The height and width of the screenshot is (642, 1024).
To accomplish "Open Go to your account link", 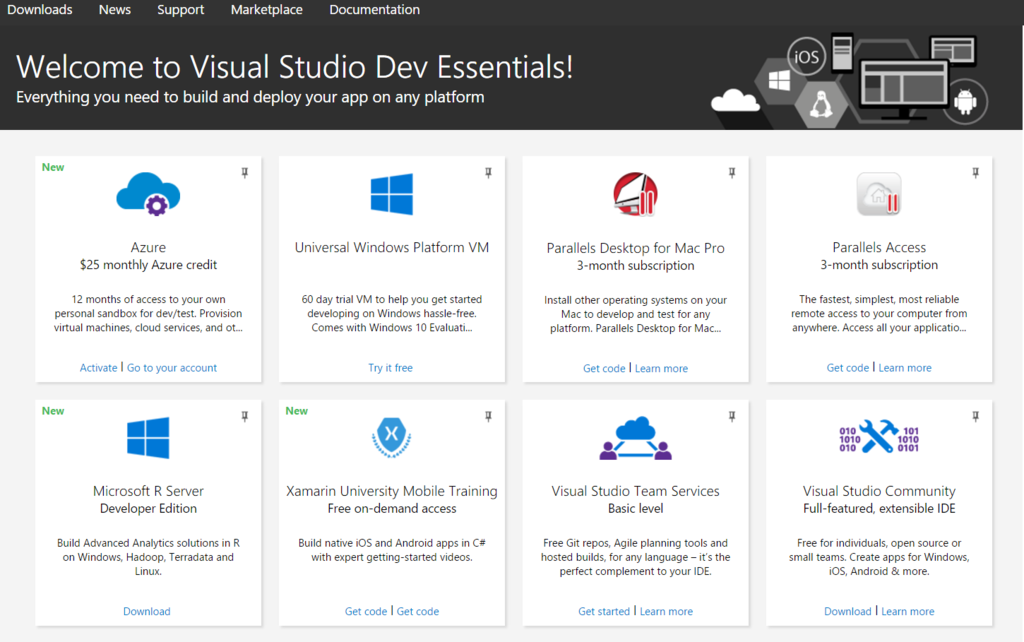I will 172,368.
